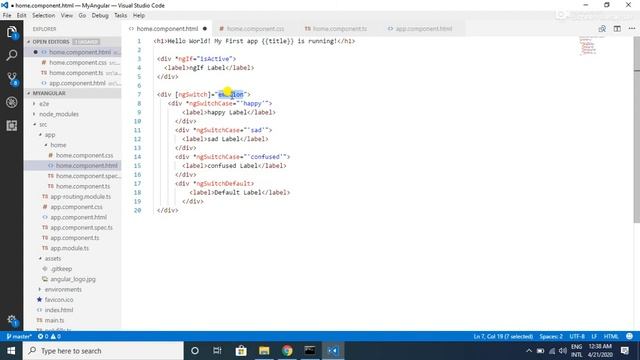
Task: Click the feedback smiley in the status bar
Action: coord(629,336)
